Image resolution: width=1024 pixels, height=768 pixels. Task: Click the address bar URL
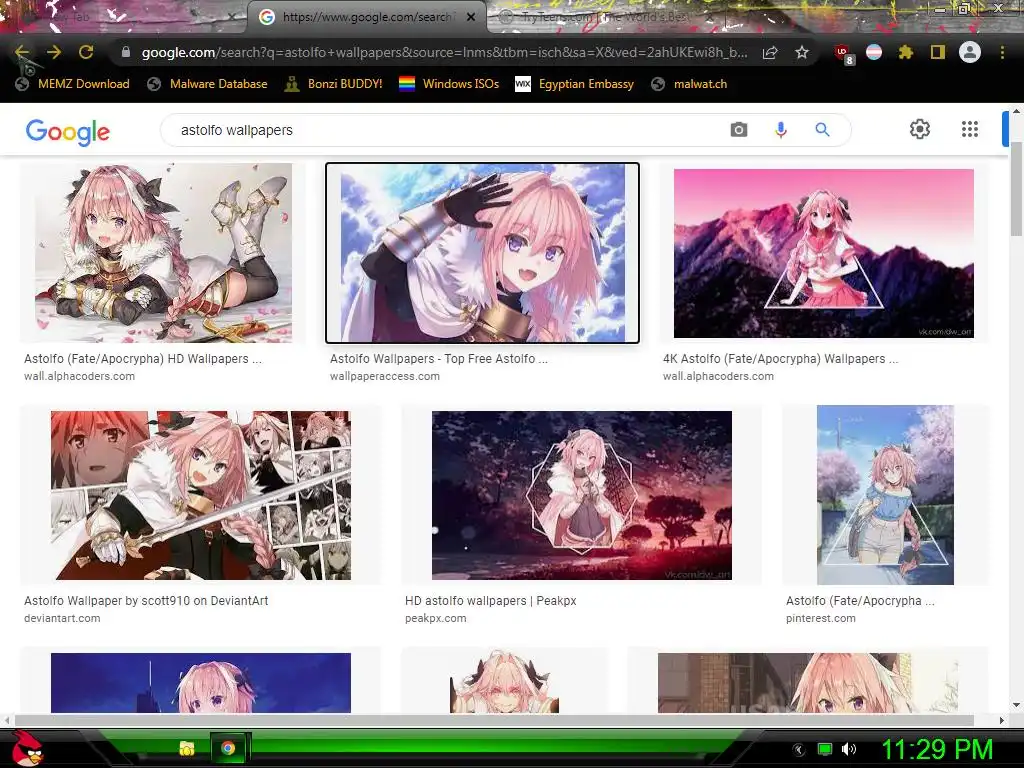pos(444,52)
